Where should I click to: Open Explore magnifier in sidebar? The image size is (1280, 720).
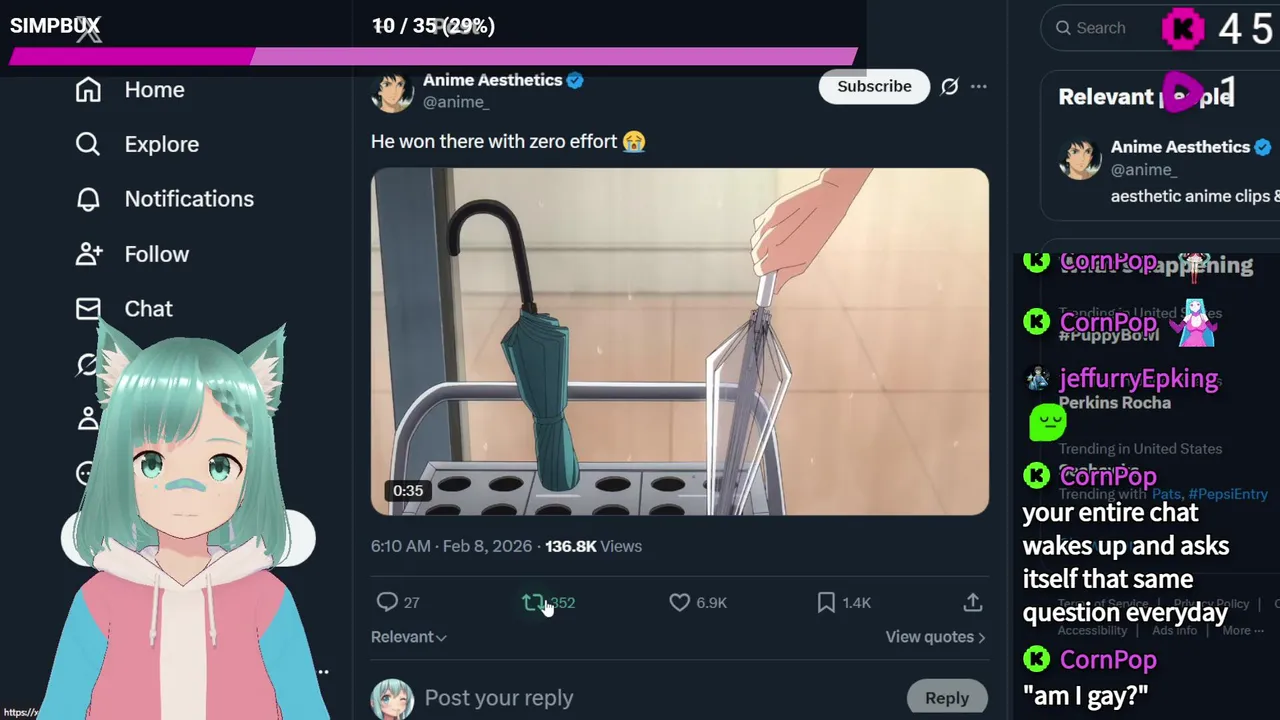(88, 144)
